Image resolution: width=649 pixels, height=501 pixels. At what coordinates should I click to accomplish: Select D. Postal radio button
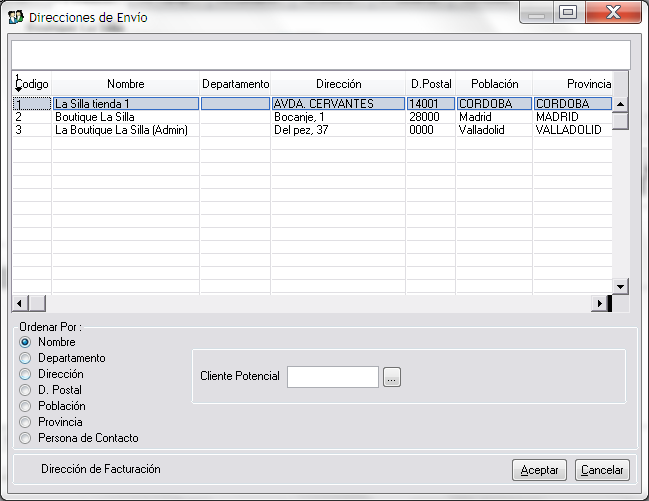[x=25, y=390]
